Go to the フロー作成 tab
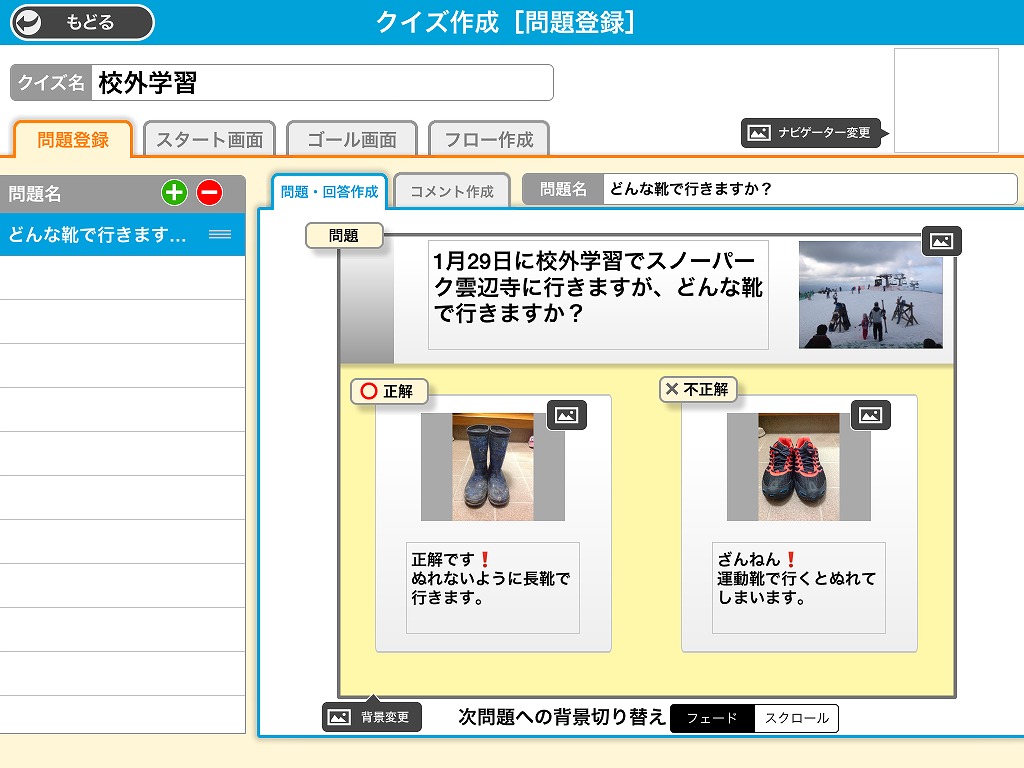The height and width of the screenshot is (768, 1024). coord(489,140)
